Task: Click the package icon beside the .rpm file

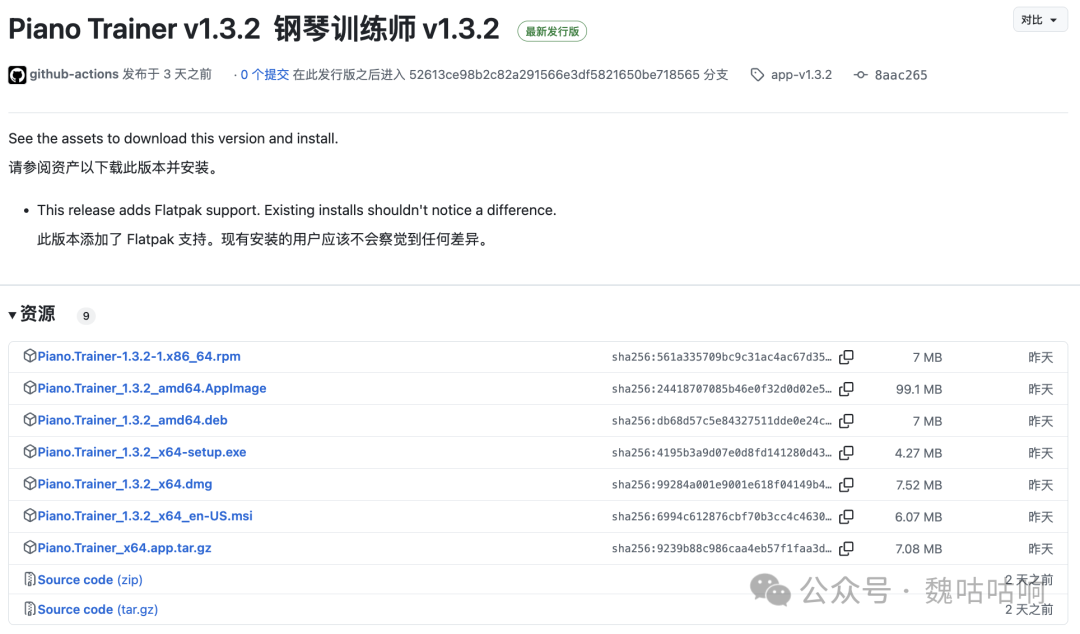Action: pyautogui.click(x=30, y=356)
